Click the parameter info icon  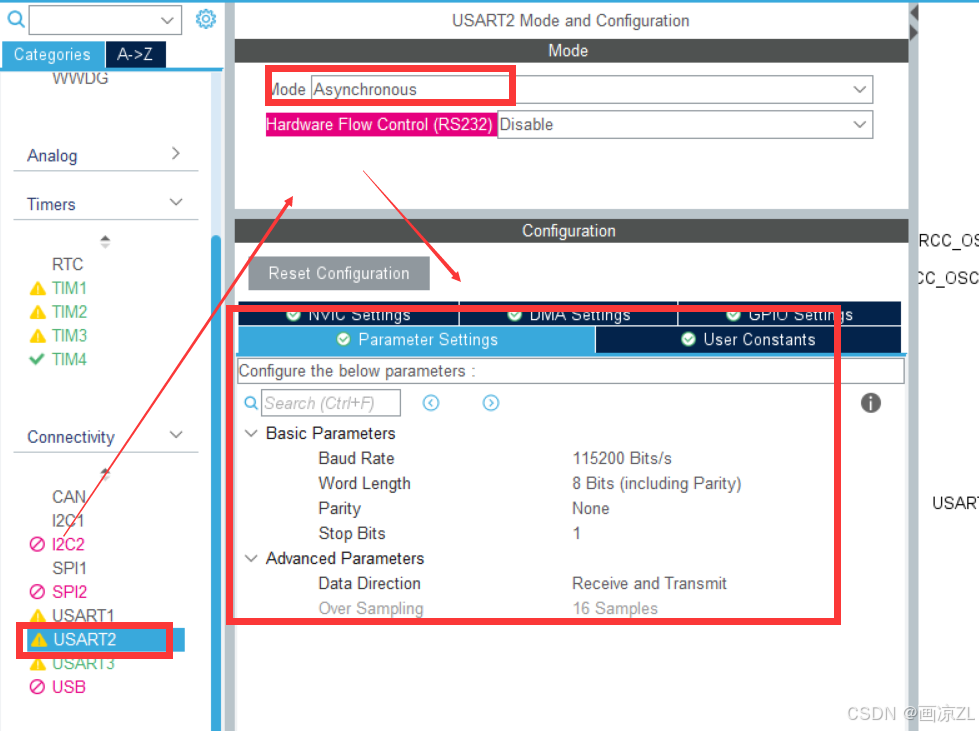(870, 403)
